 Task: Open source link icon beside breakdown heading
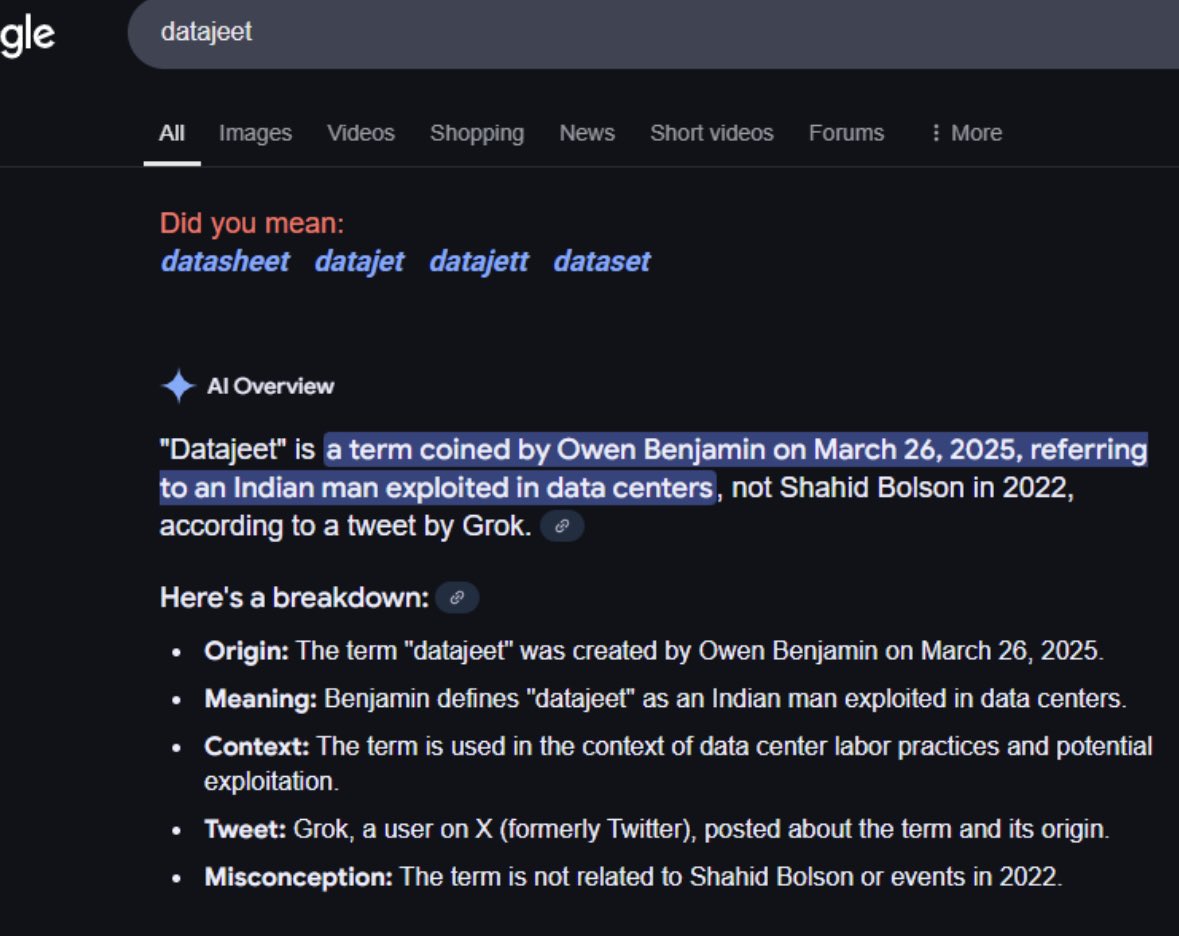tap(457, 598)
